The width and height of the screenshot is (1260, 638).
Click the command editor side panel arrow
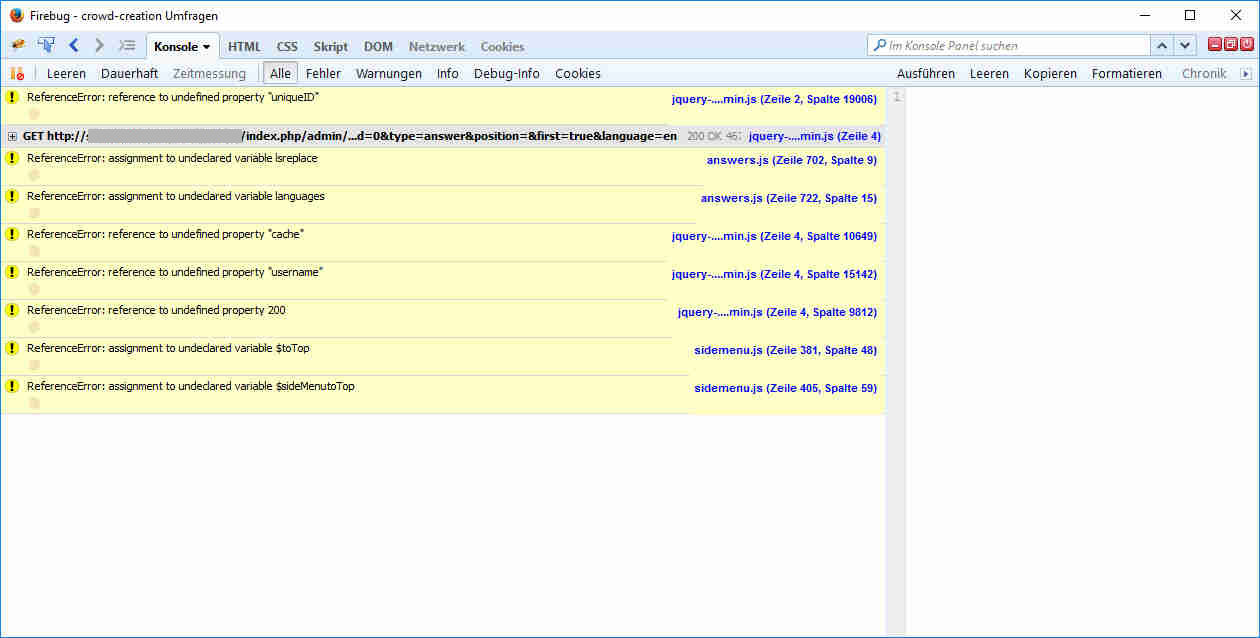(x=1245, y=73)
